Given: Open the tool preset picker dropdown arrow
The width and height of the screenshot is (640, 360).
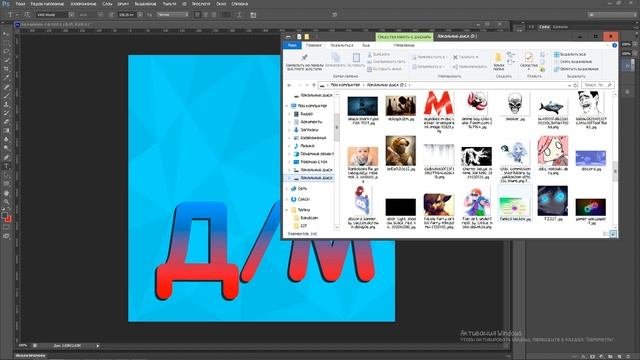Looking at the screenshot, I should pos(17,15).
